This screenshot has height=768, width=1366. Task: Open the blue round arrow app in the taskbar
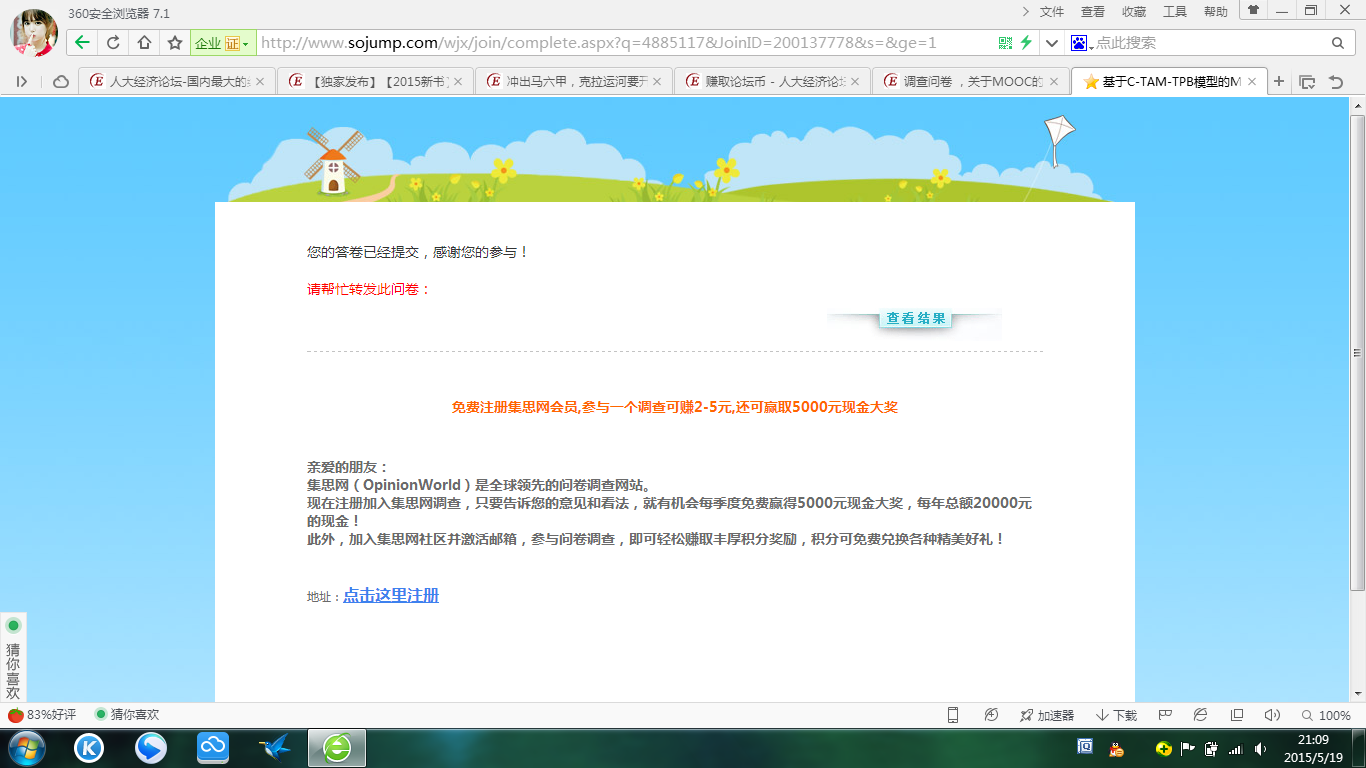point(151,748)
